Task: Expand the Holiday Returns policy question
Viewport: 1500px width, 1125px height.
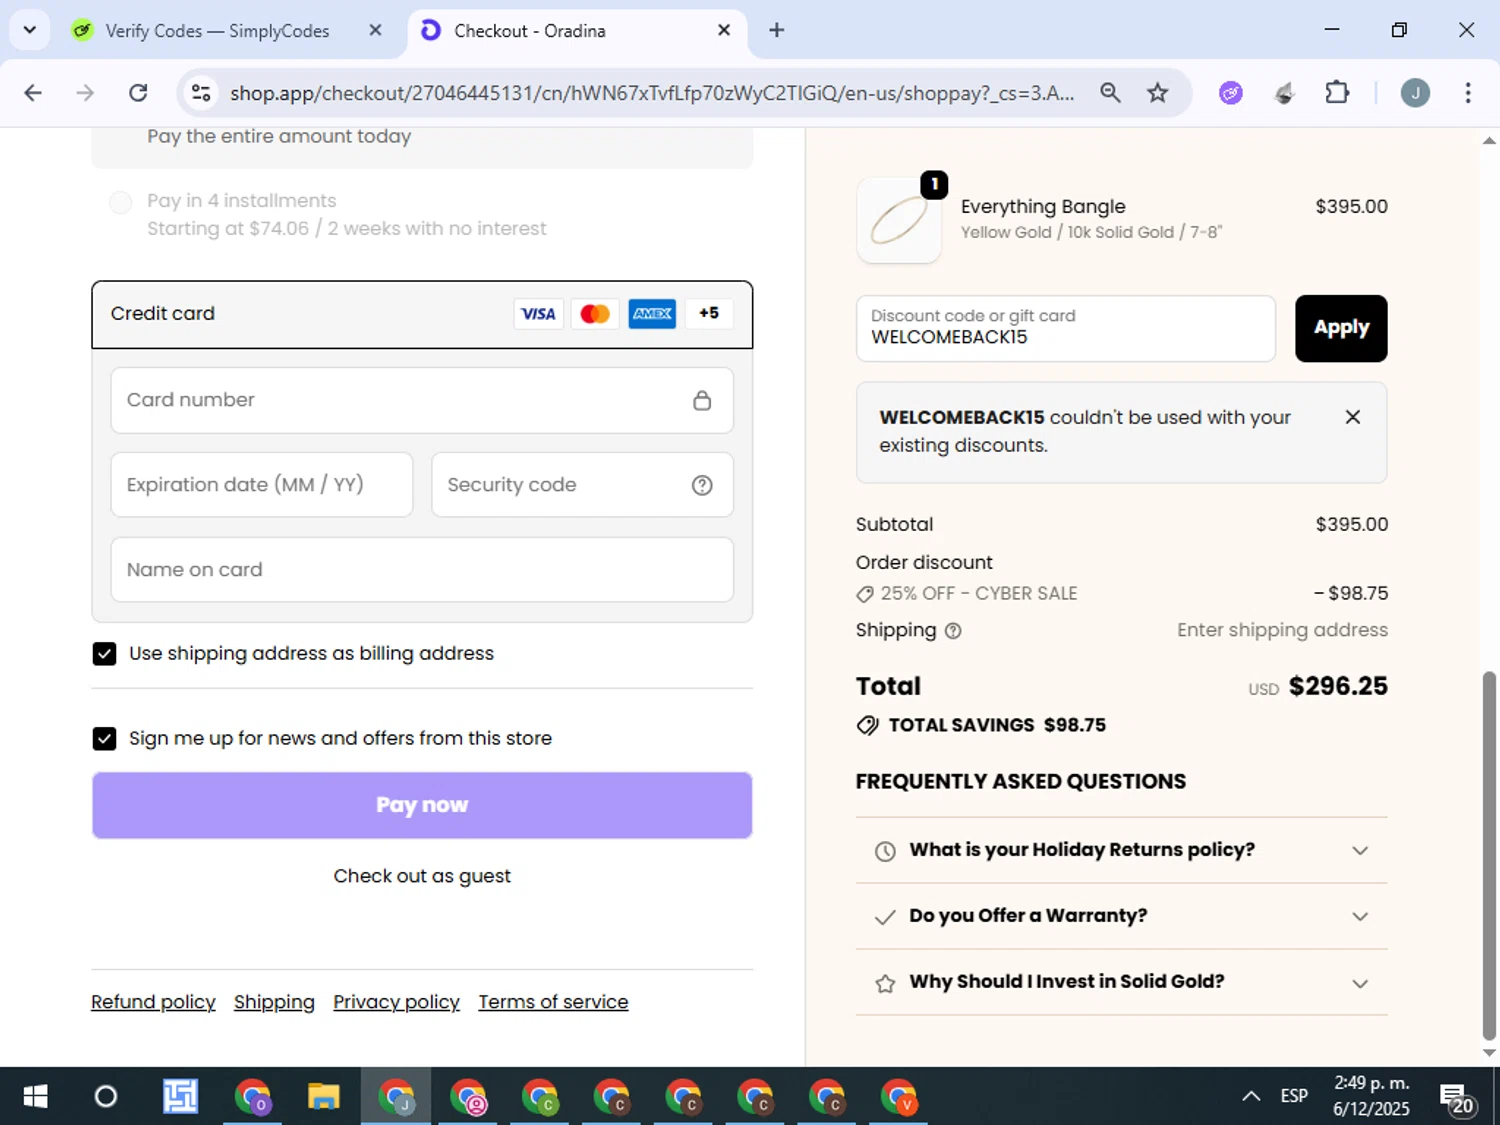Action: (1121, 850)
